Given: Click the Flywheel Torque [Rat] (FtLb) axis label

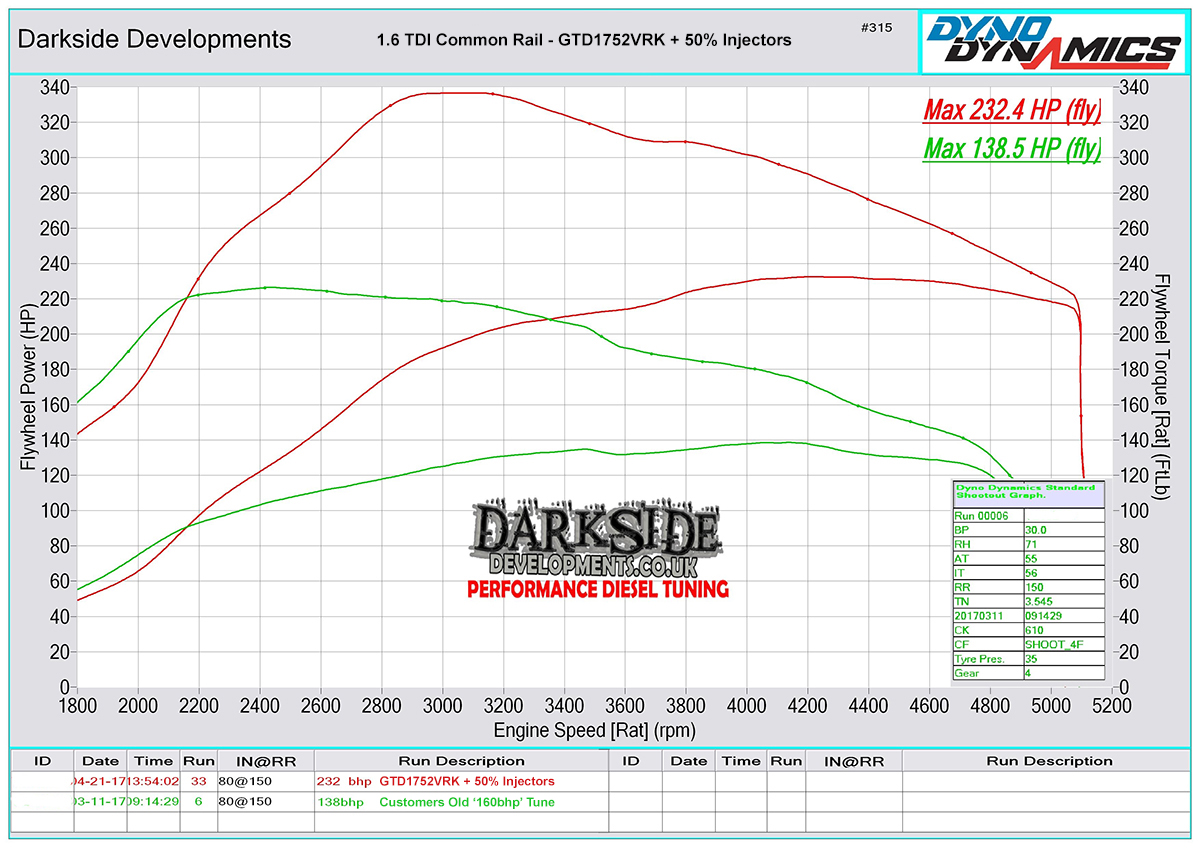Looking at the screenshot, I should pyautogui.click(x=1163, y=387).
